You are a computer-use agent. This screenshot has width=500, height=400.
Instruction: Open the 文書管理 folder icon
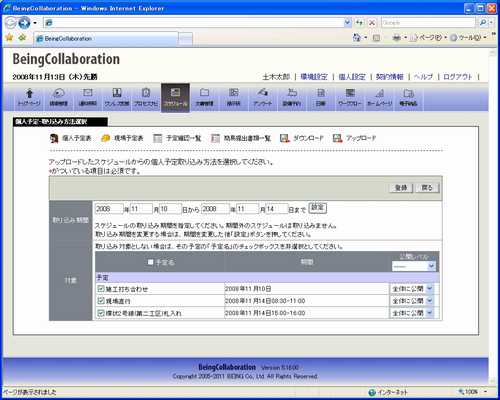204,97
